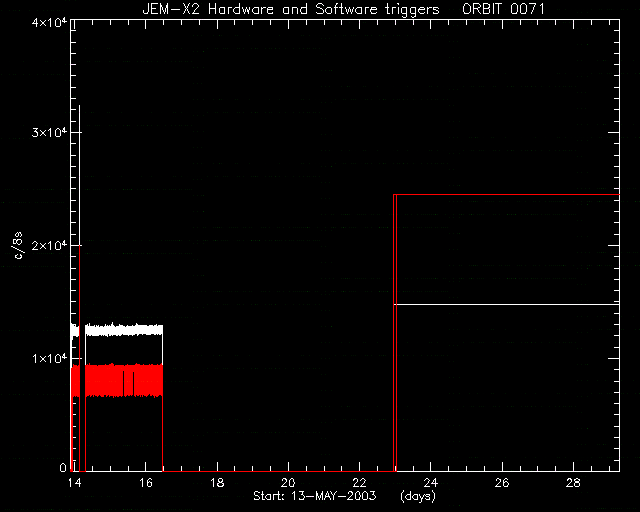
Task: Click the x-axis tick label '16'
Action: (x=146, y=483)
